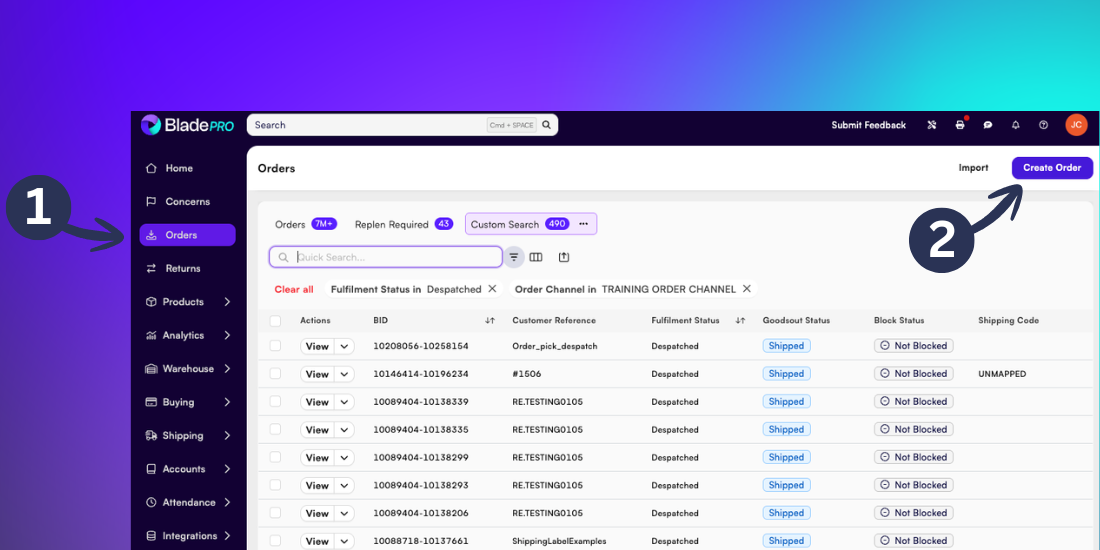1100x550 pixels.
Task: Sort by Fulfilment Status column arrows
Action: [x=740, y=321]
